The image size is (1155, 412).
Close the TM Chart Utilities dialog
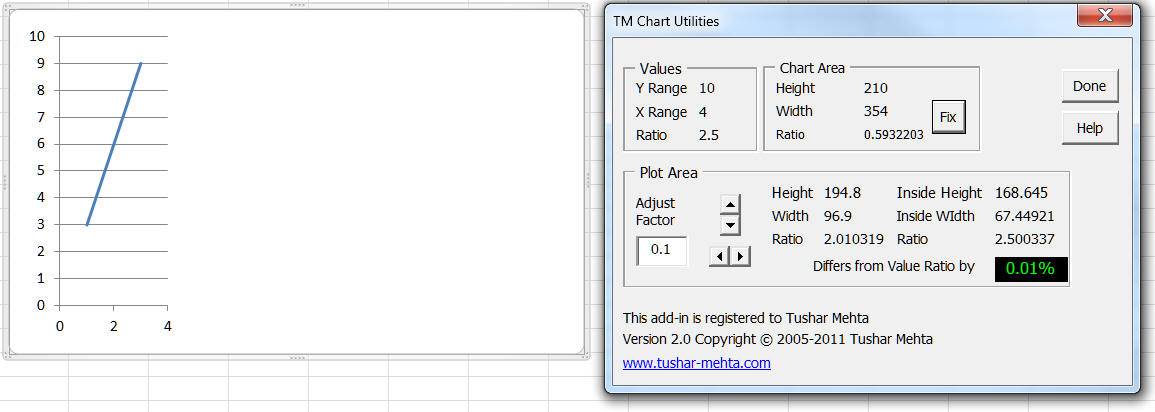click(x=1104, y=17)
